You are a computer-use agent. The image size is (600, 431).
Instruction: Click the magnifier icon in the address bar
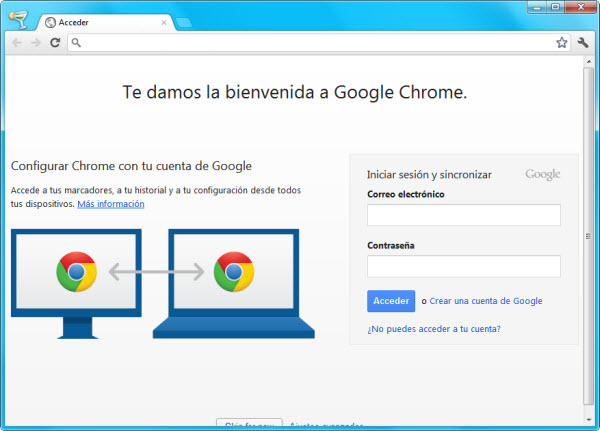76,42
